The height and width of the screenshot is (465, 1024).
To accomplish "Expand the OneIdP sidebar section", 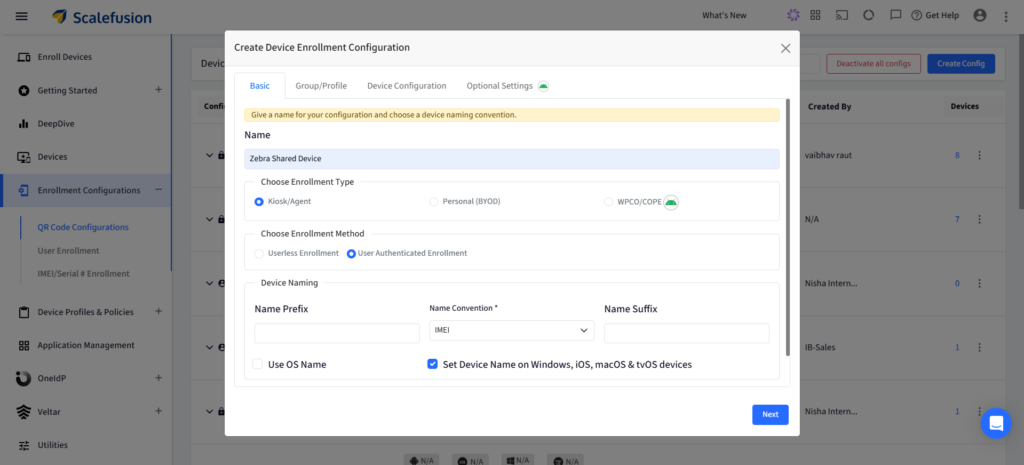I will 158,377.
